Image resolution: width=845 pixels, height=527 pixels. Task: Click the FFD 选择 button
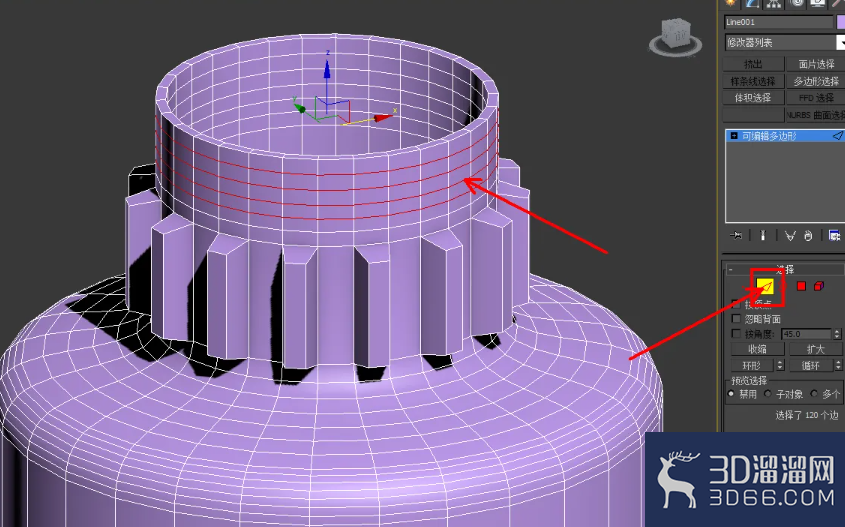(x=815, y=98)
